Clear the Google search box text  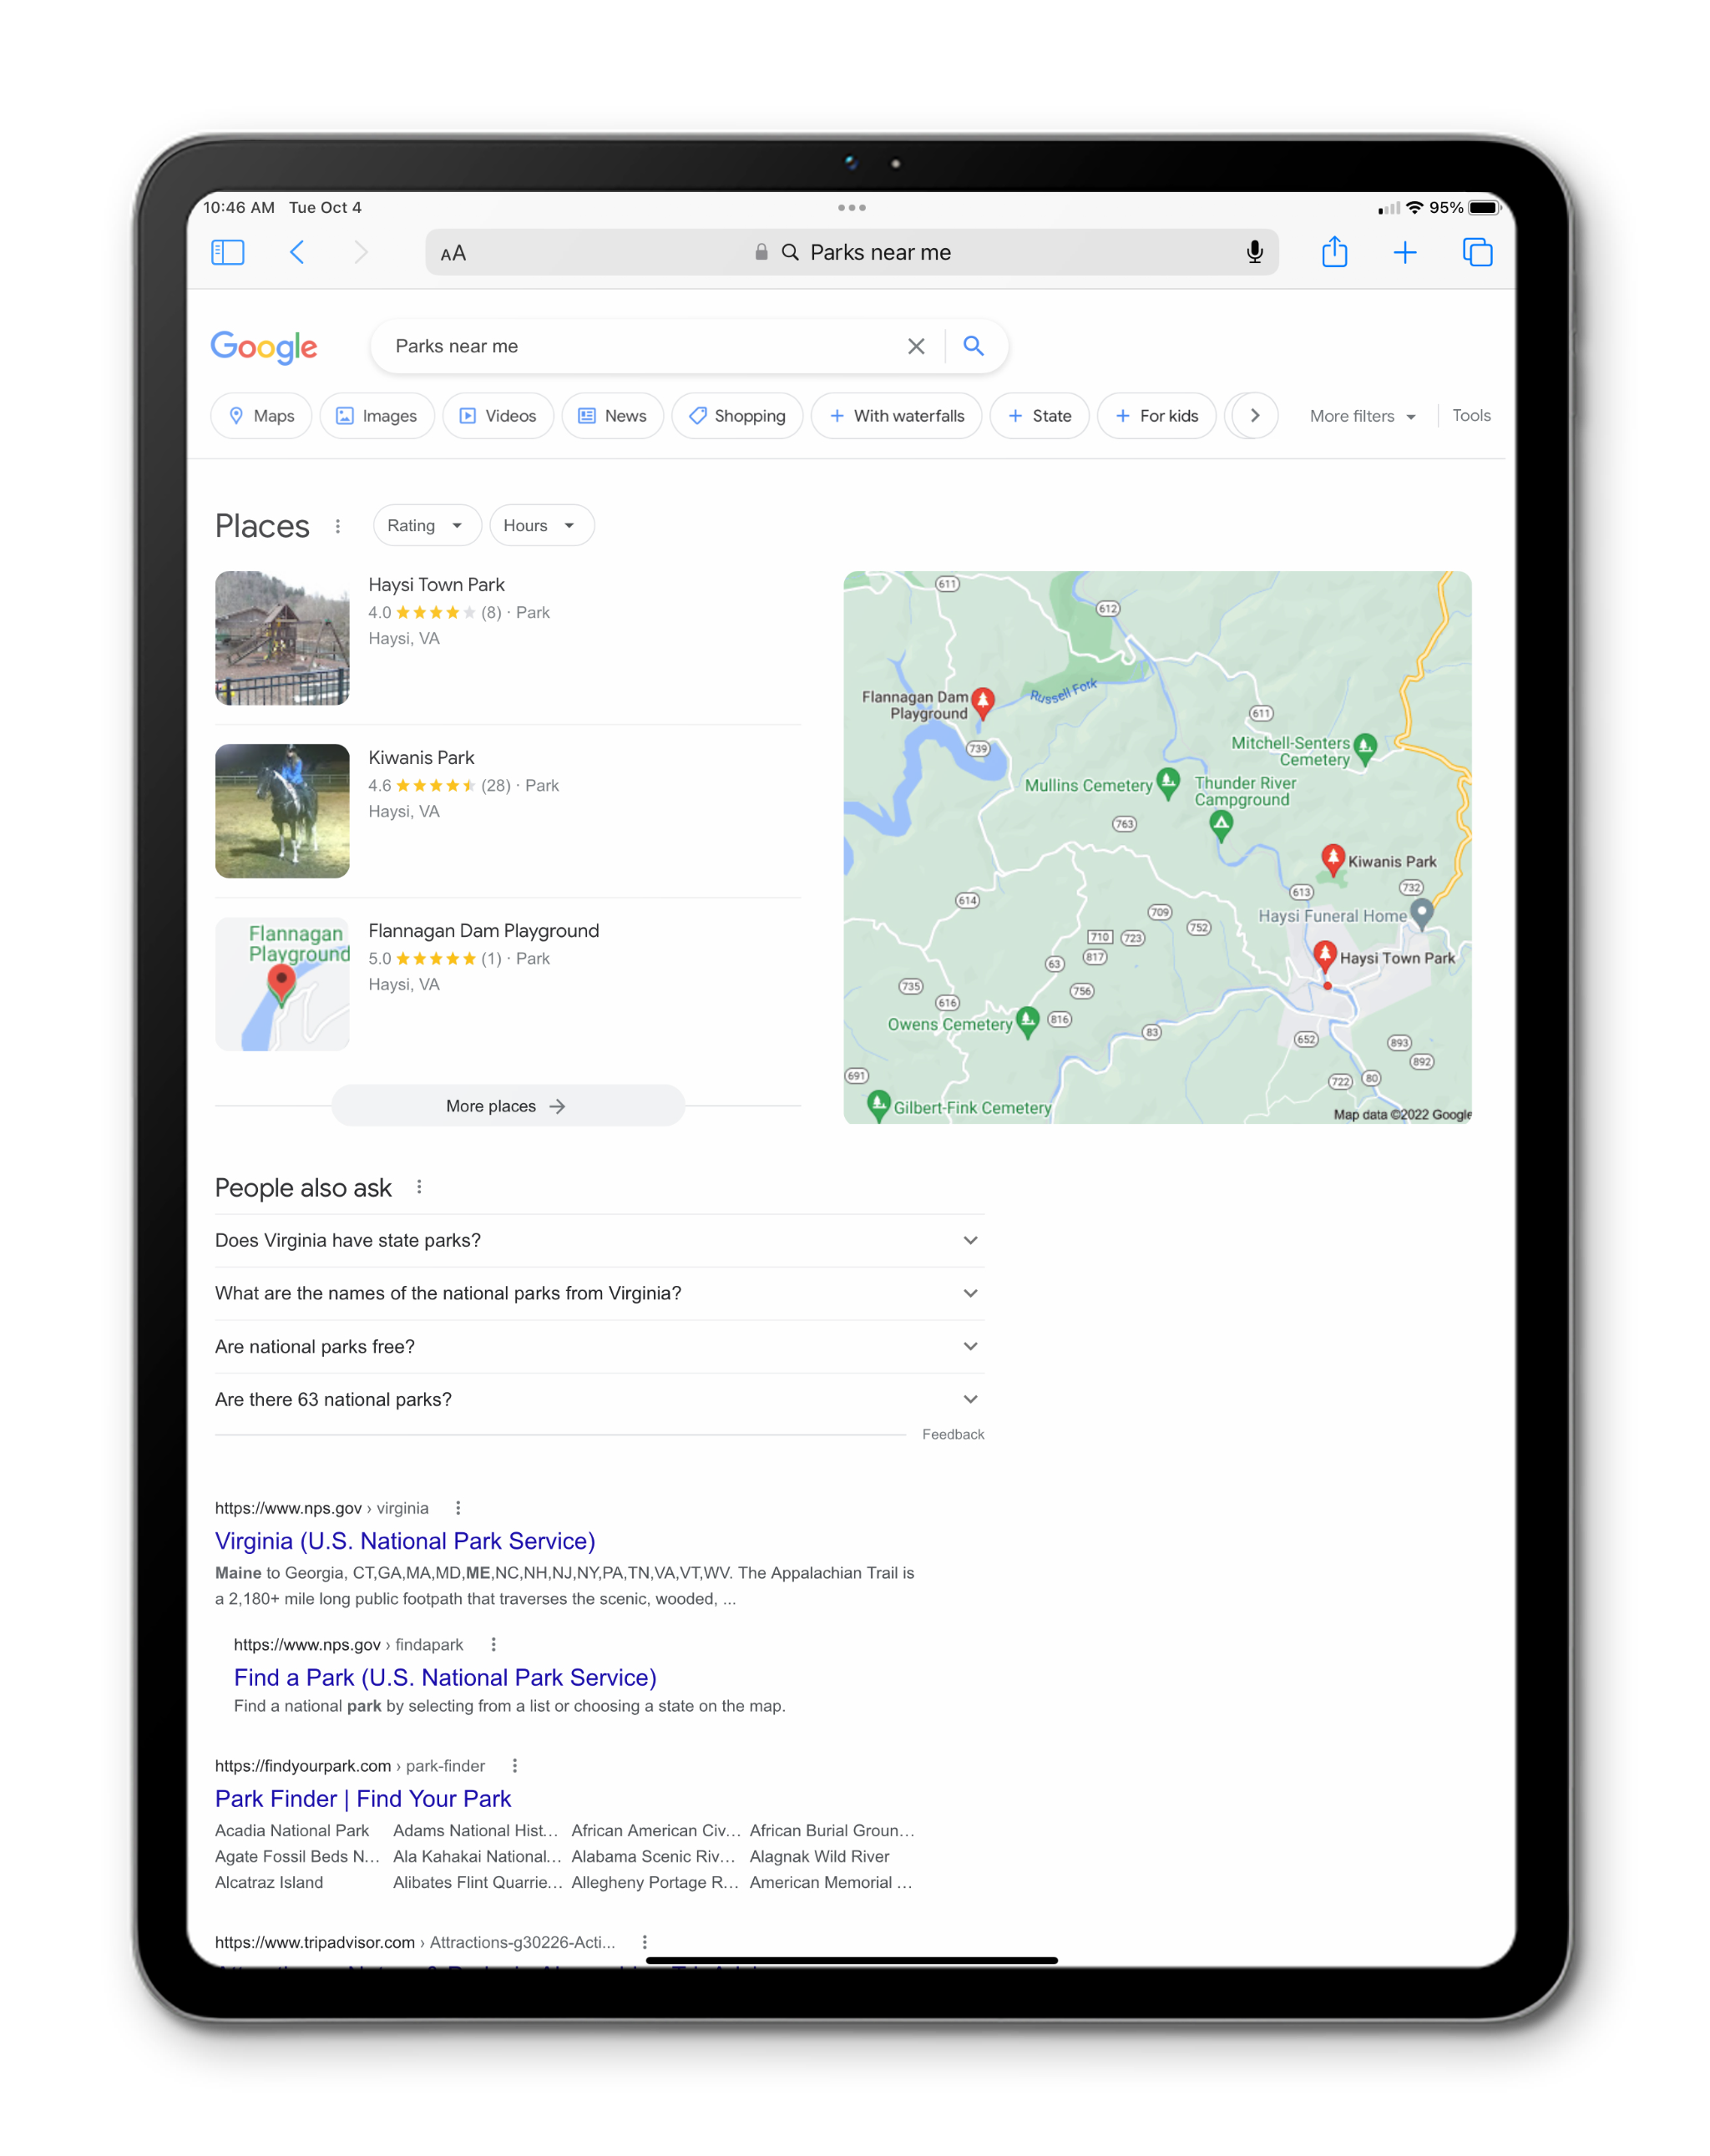point(915,346)
